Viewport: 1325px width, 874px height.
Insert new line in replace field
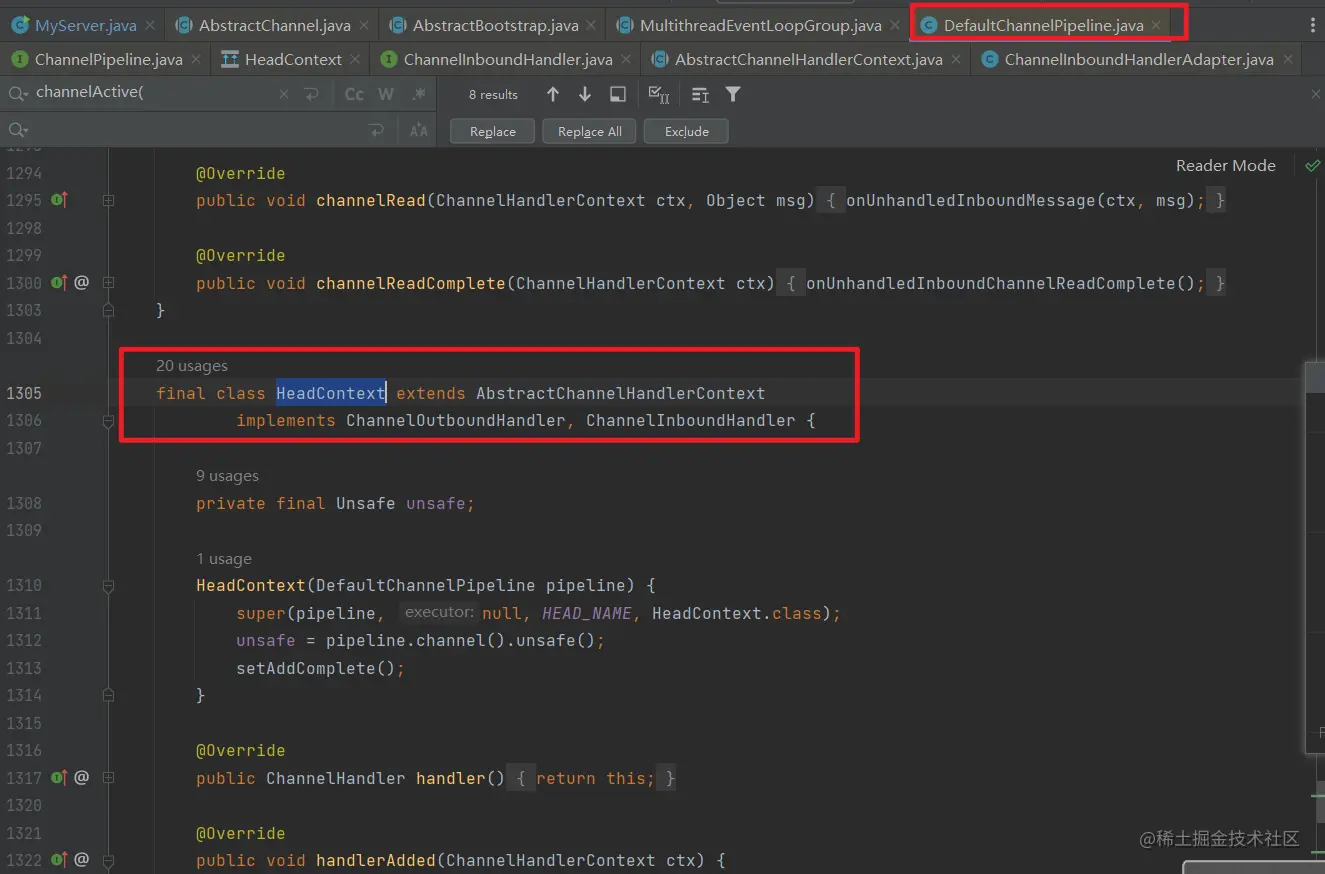tap(376, 130)
